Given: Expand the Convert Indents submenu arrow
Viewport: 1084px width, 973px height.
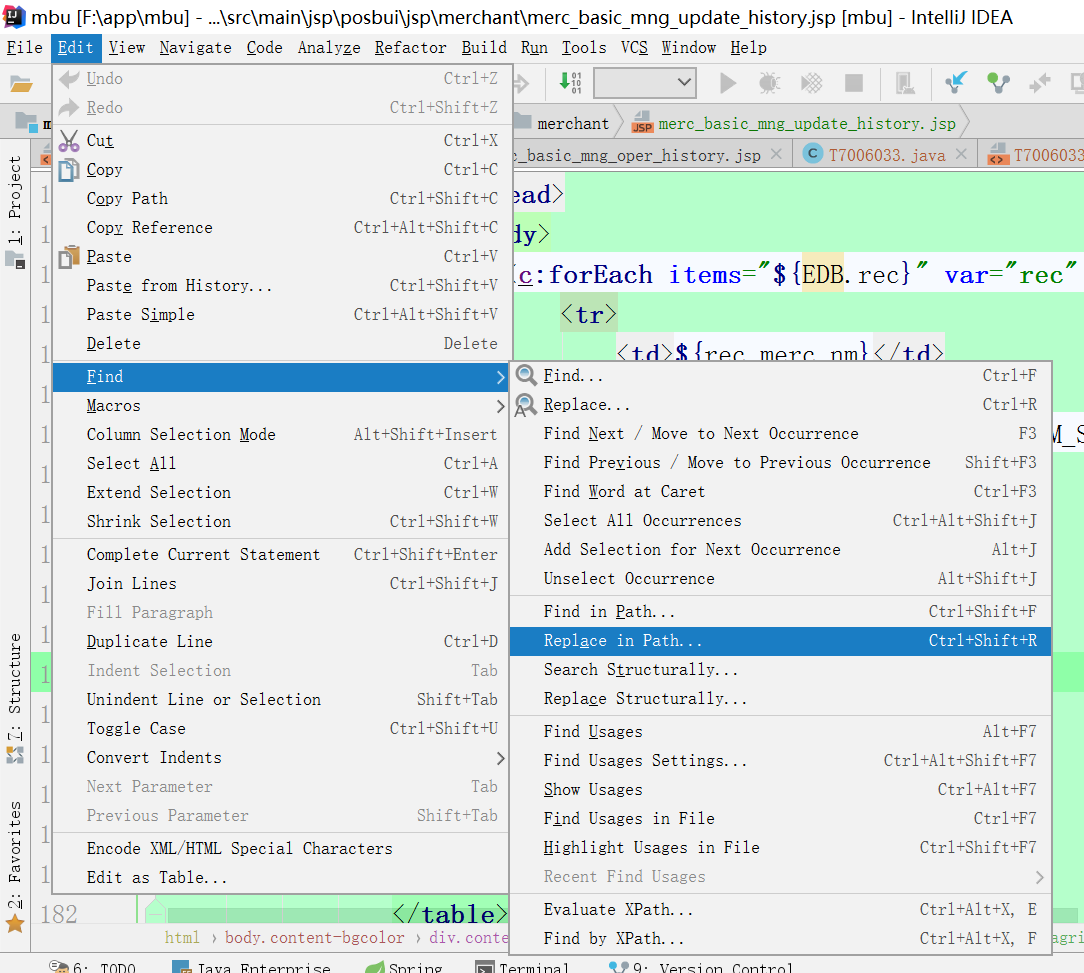Looking at the screenshot, I should tap(501, 758).
